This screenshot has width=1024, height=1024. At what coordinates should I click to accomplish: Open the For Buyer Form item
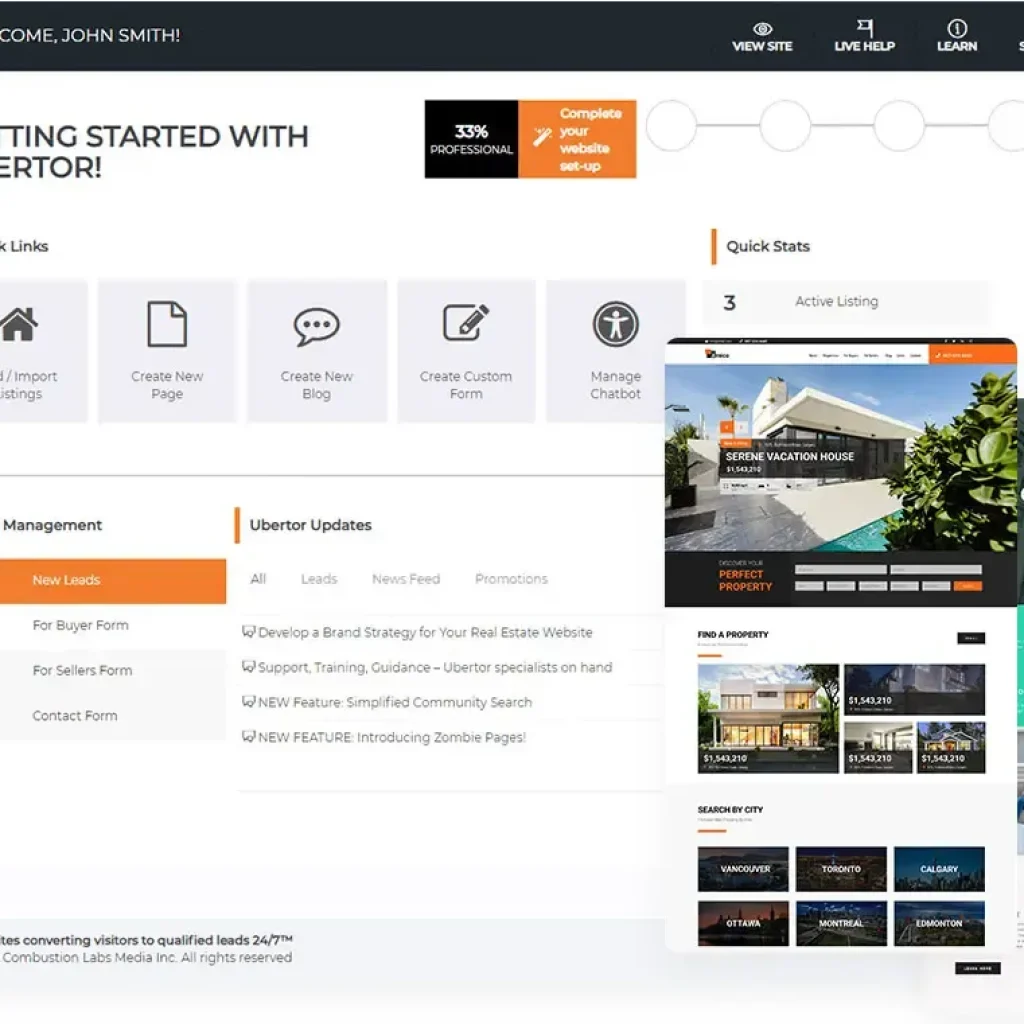[x=80, y=625]
